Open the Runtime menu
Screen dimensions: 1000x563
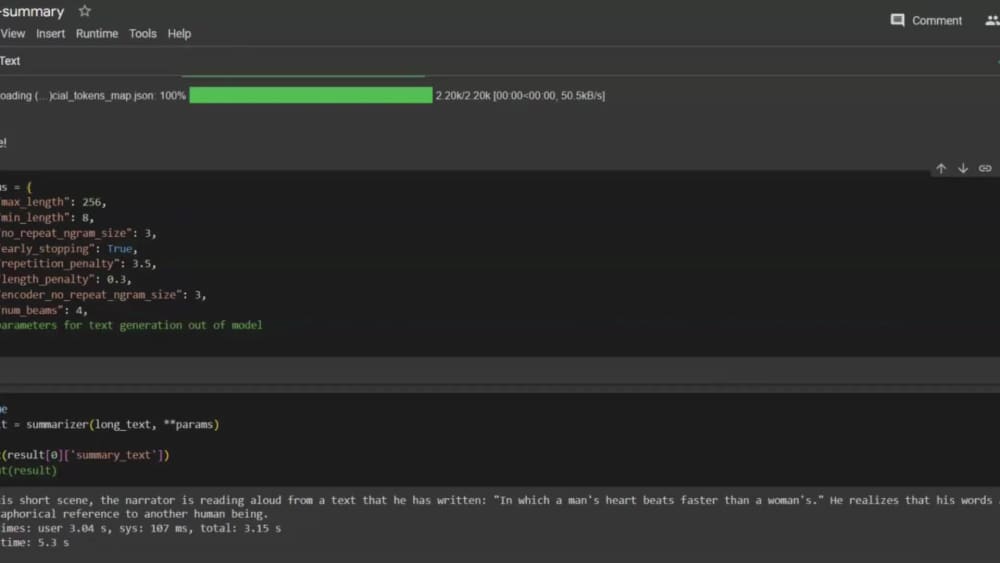pos(97,34)
